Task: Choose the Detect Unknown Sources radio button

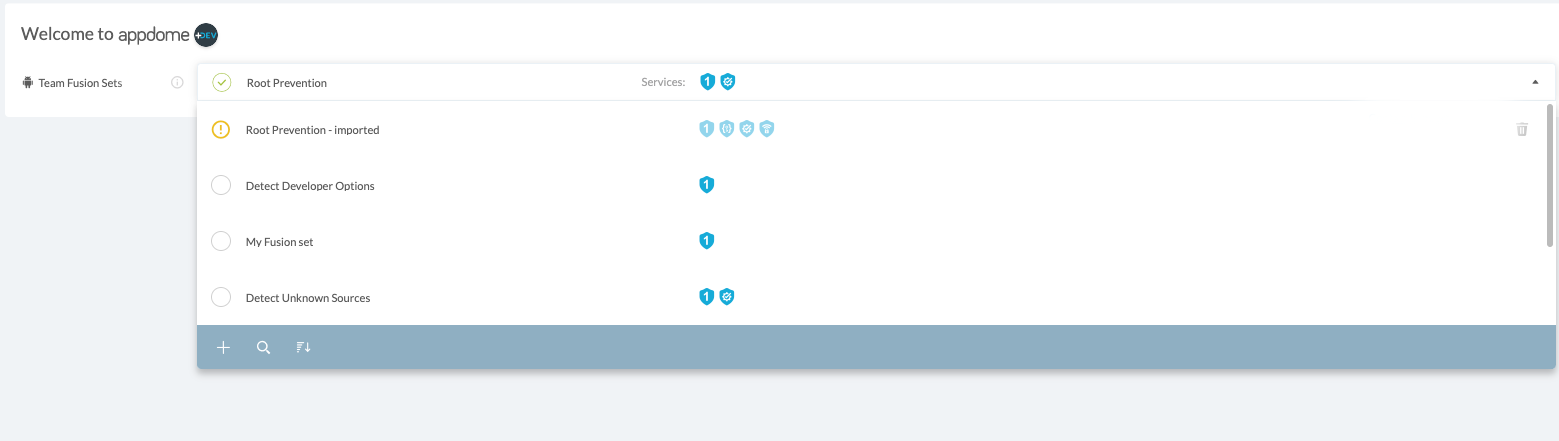Action: (222, 298)
